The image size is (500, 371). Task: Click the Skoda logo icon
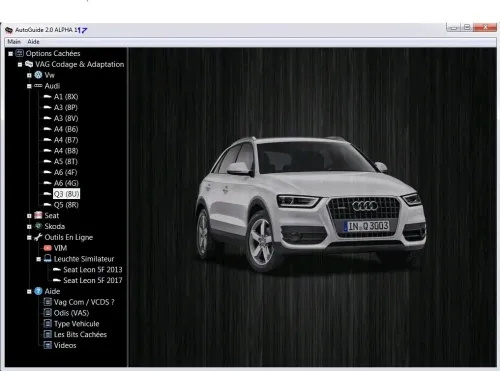pos(38,226)
